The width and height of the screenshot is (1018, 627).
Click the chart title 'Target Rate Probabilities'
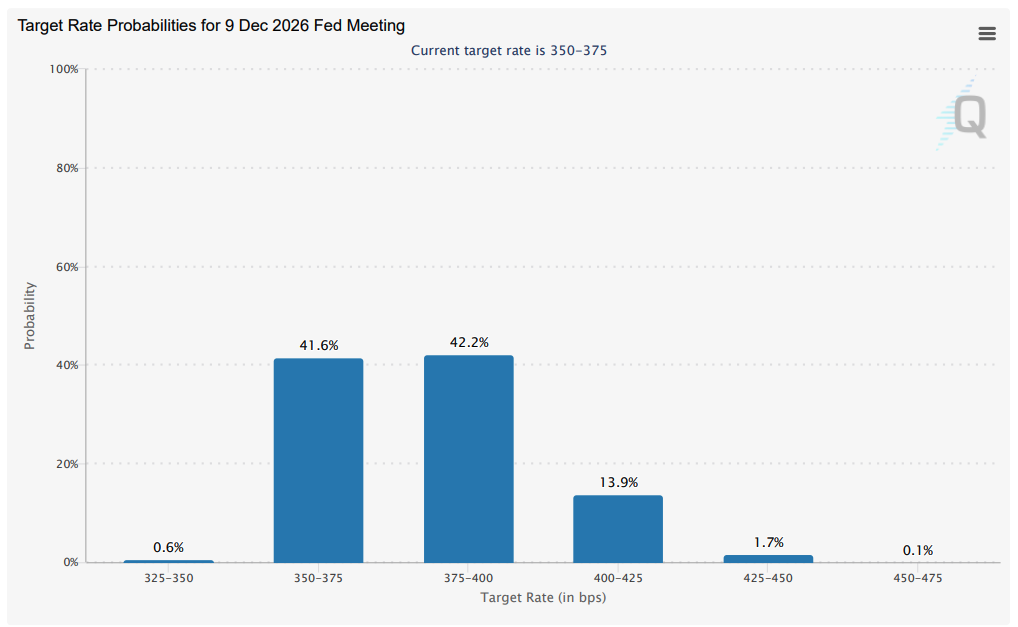[x=211, y=25]
